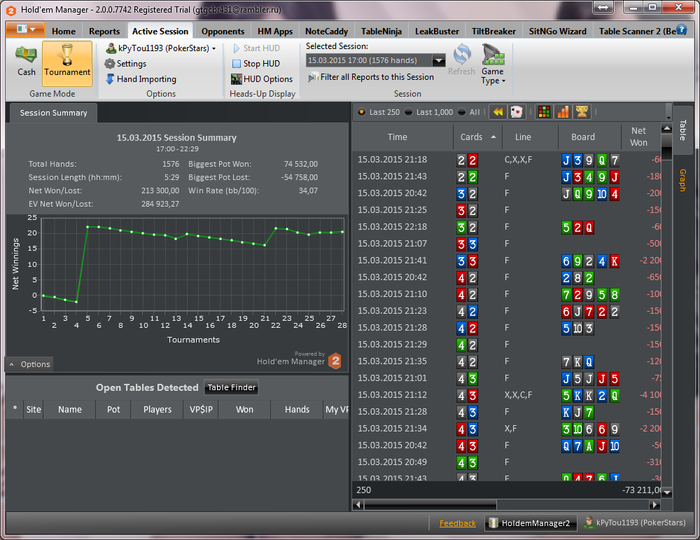700x540 pixels.
Task: Click the Hold'em Manager application menu button
Action: coord(25,29)
